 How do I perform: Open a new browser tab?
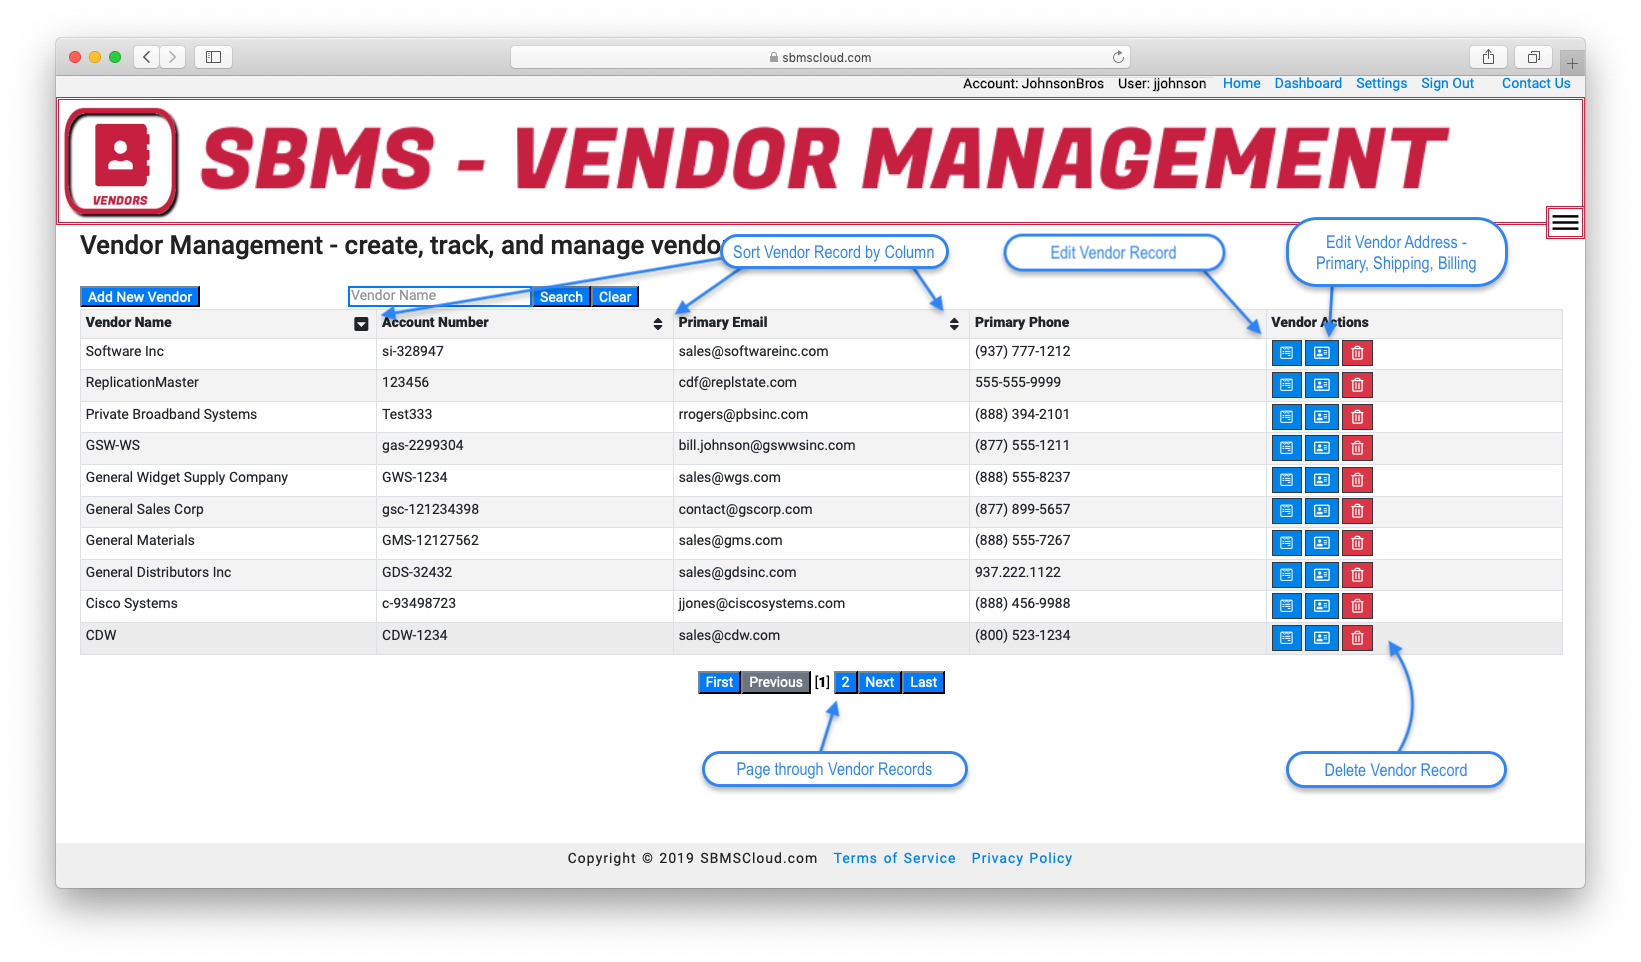point(1572,63)
